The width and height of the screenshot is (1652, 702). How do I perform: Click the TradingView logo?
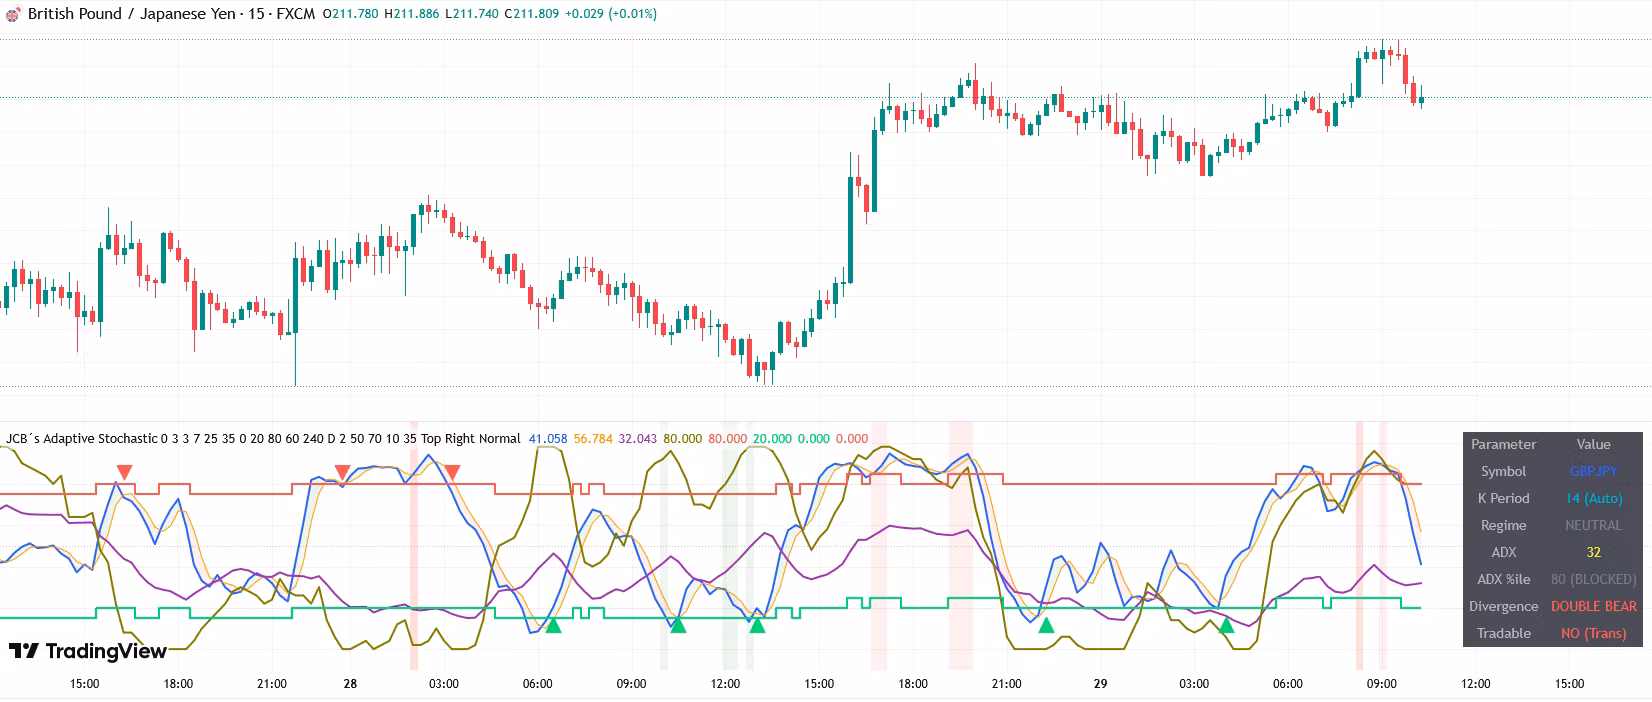pos(87,651)
